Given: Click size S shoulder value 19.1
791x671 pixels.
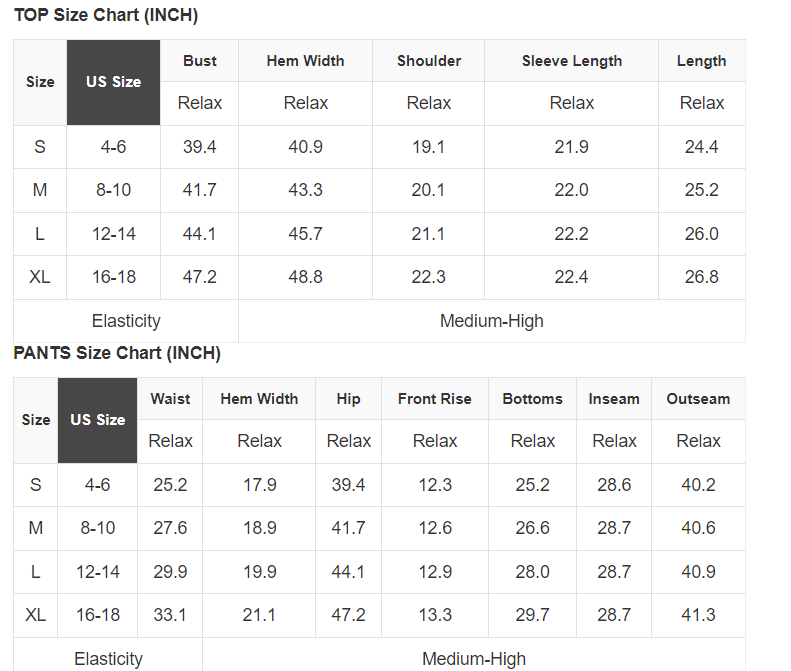Looking at the screenshot, I should coord(429,147).
